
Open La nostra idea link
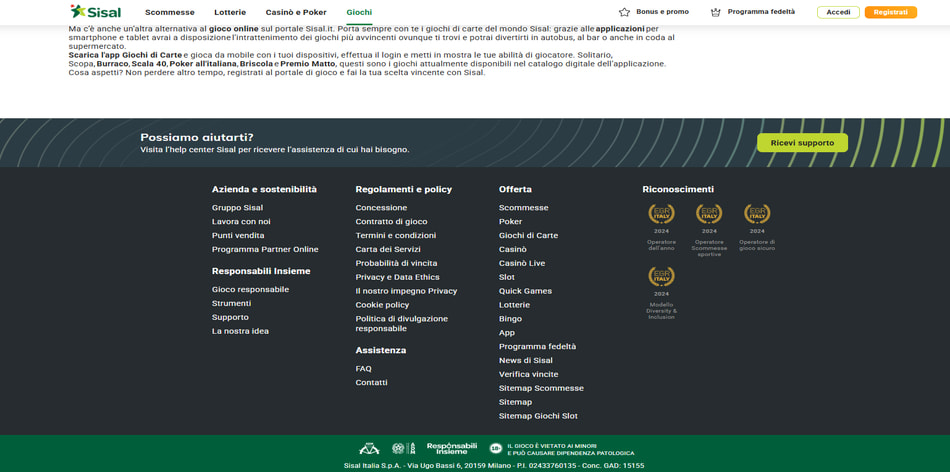[x=240, y=331]
